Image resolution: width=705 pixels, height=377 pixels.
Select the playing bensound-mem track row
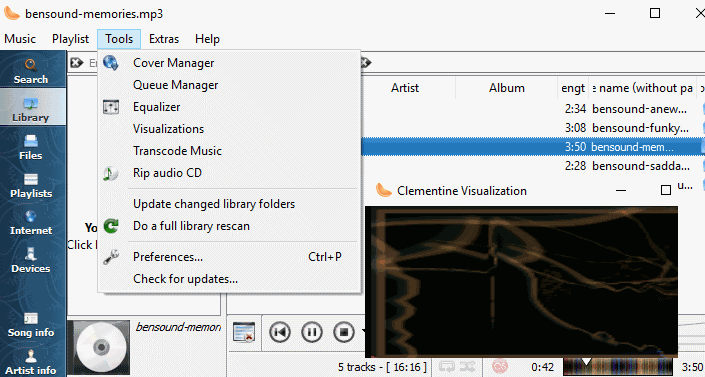(x=533, y=147)
